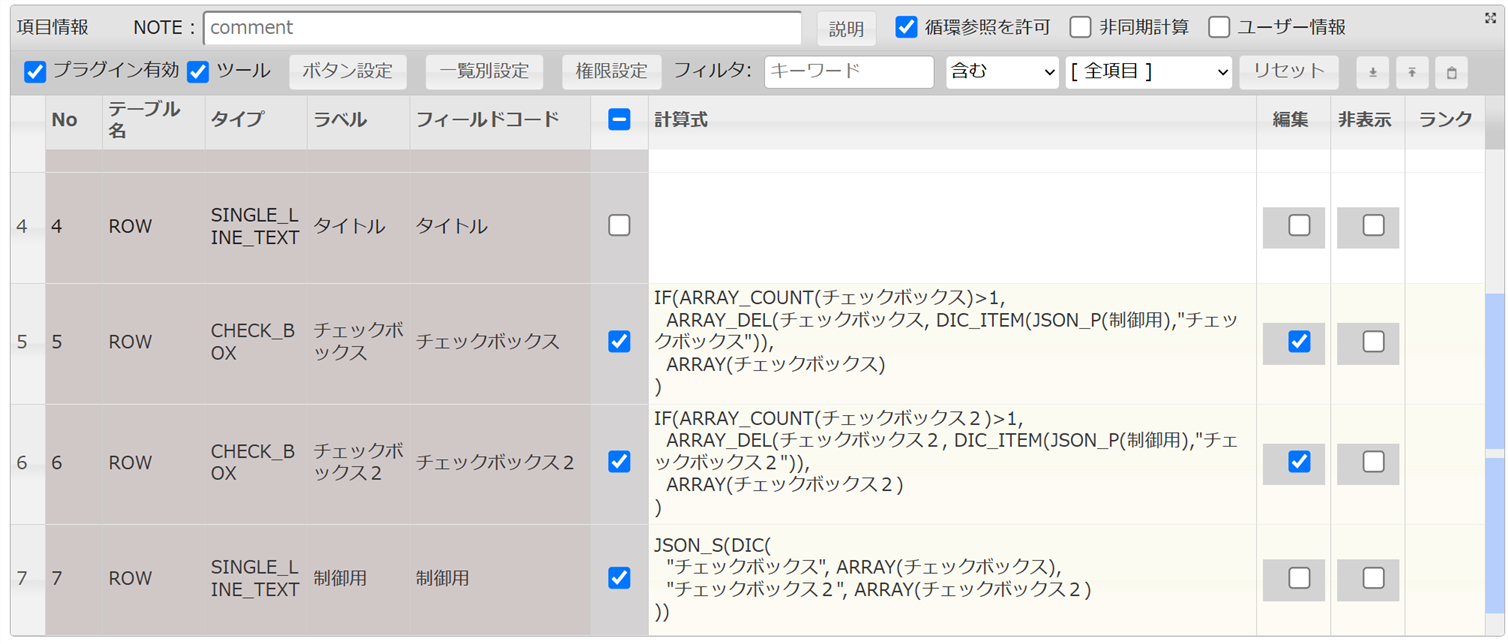Uncheck formula checkbox in チェックボックス２ row
This screenshot has width=1508, height=644.
point(619,462)
